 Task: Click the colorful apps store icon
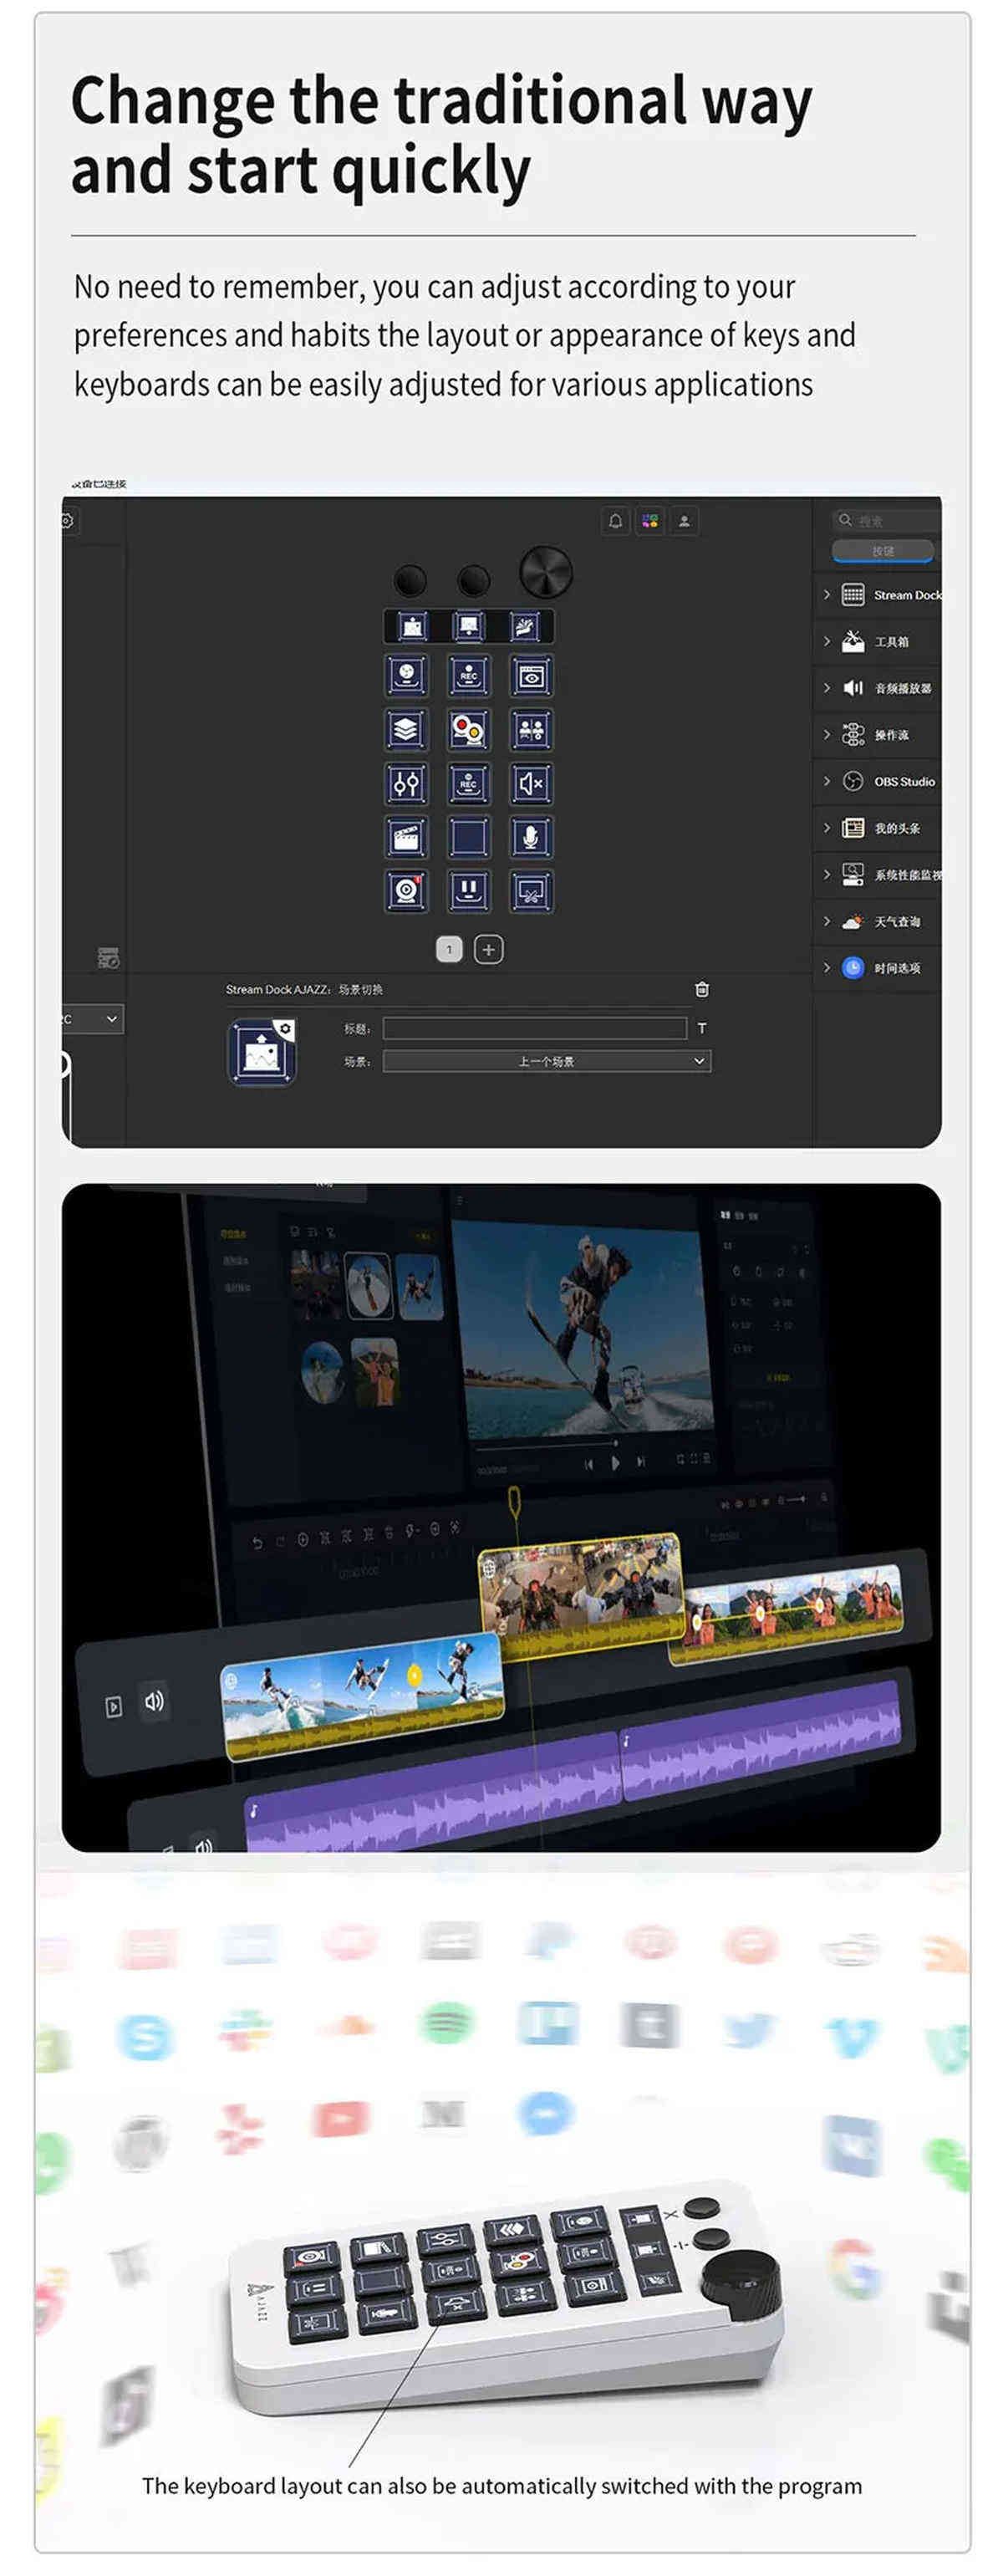[650, 521]
